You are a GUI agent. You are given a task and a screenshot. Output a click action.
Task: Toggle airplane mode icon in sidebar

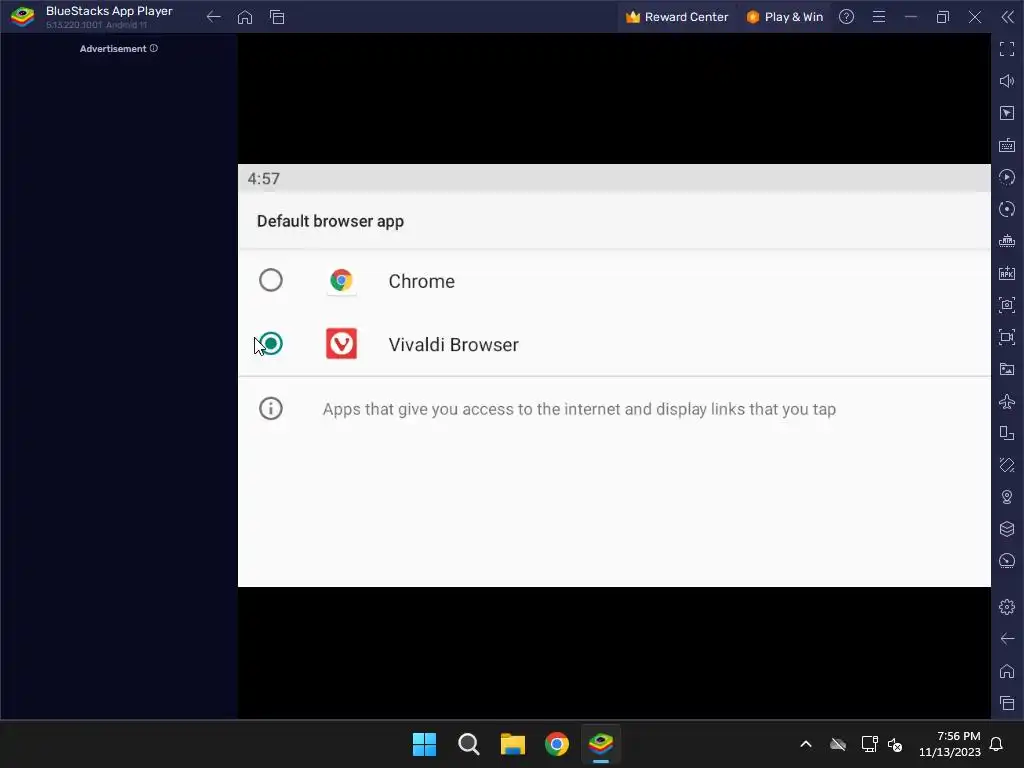(1007, 401)
